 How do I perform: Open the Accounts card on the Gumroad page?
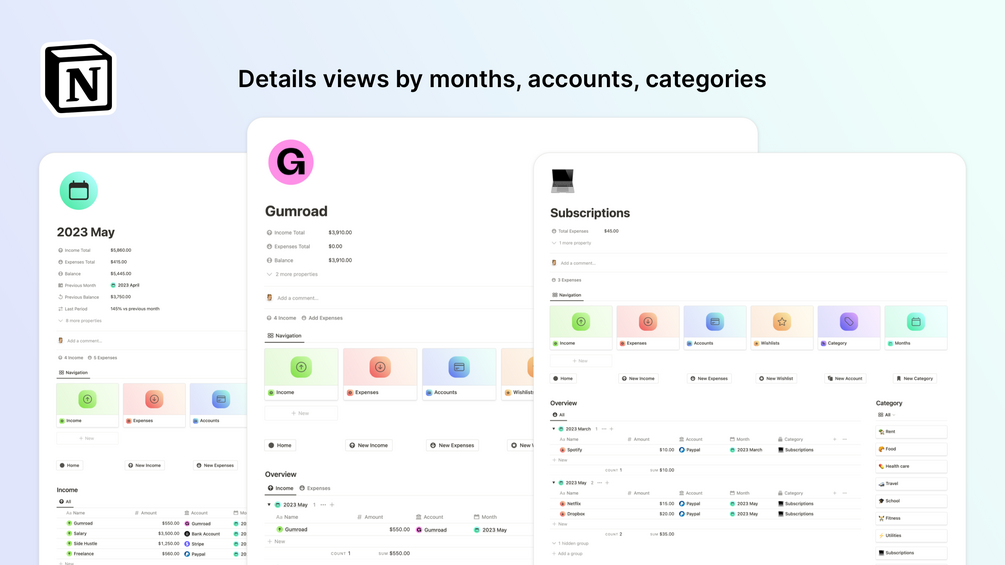tap(459, 374)
